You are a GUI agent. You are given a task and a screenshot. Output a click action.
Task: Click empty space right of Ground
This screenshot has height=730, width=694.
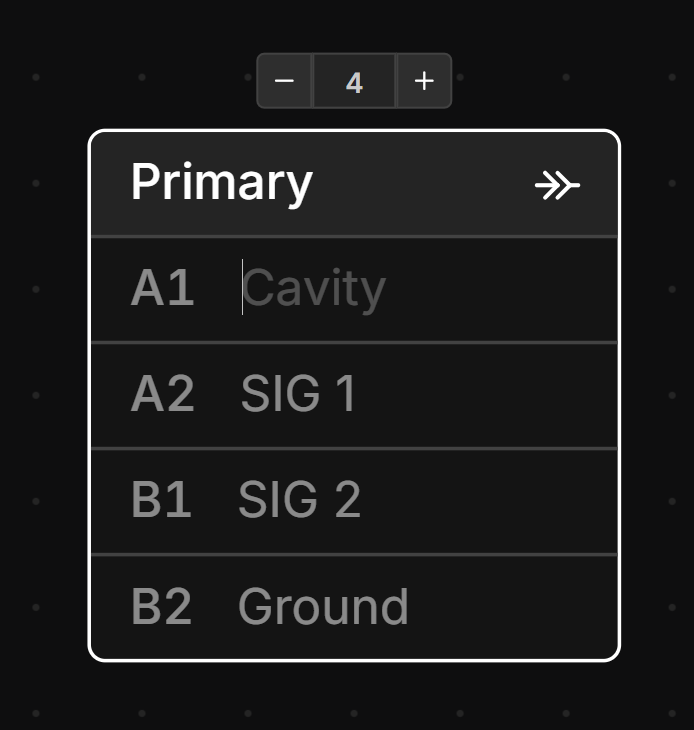(x=510, y=606)
